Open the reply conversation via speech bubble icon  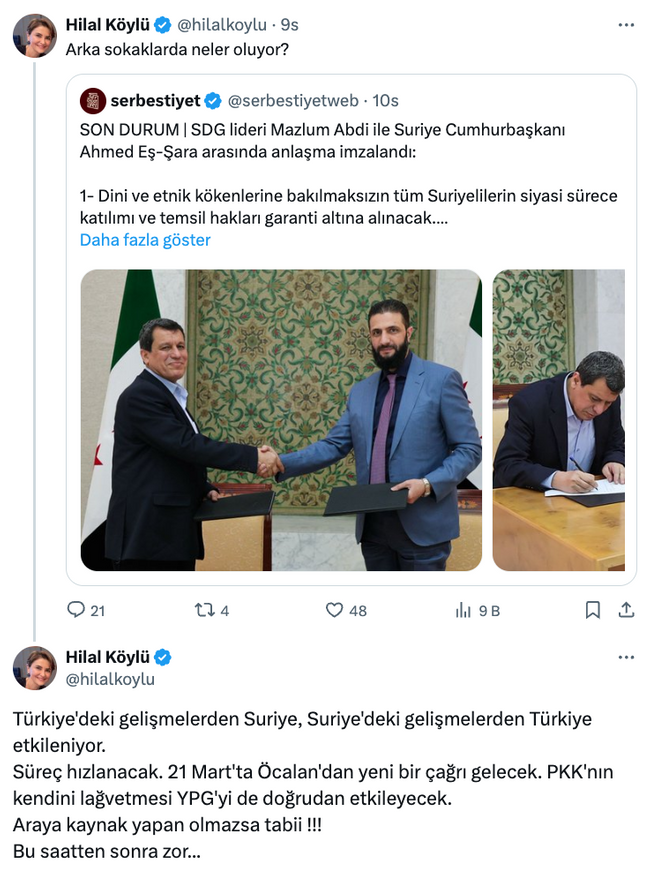click(x=77, y=608)
